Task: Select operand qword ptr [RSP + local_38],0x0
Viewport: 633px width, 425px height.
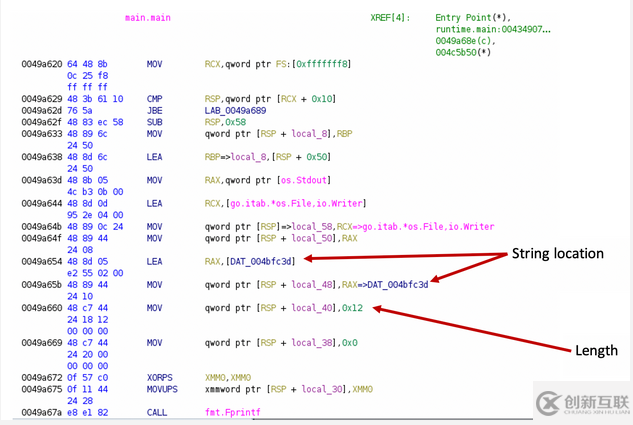Action: pos(281,343)
